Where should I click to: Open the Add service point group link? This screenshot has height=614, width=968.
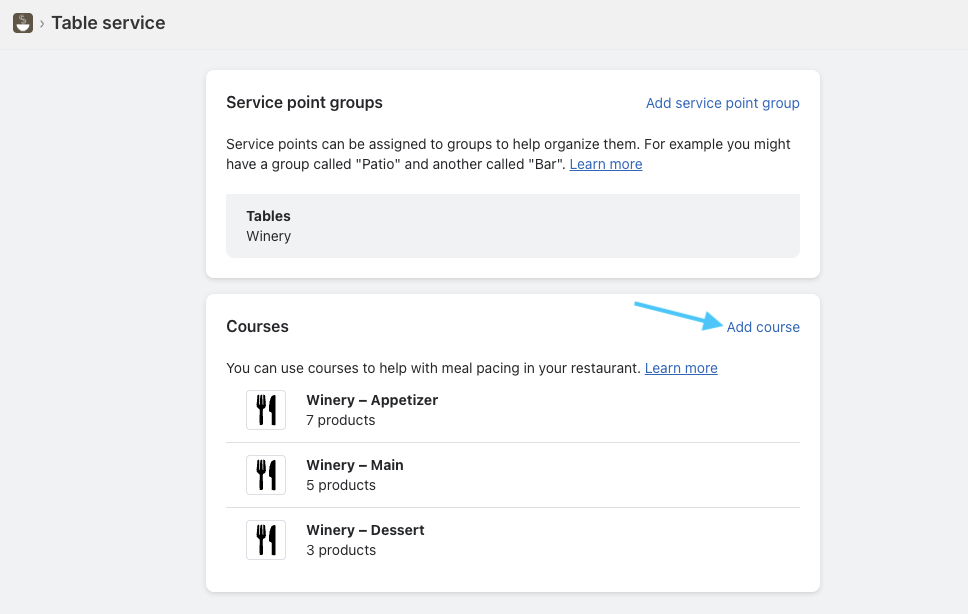[722, 103]
